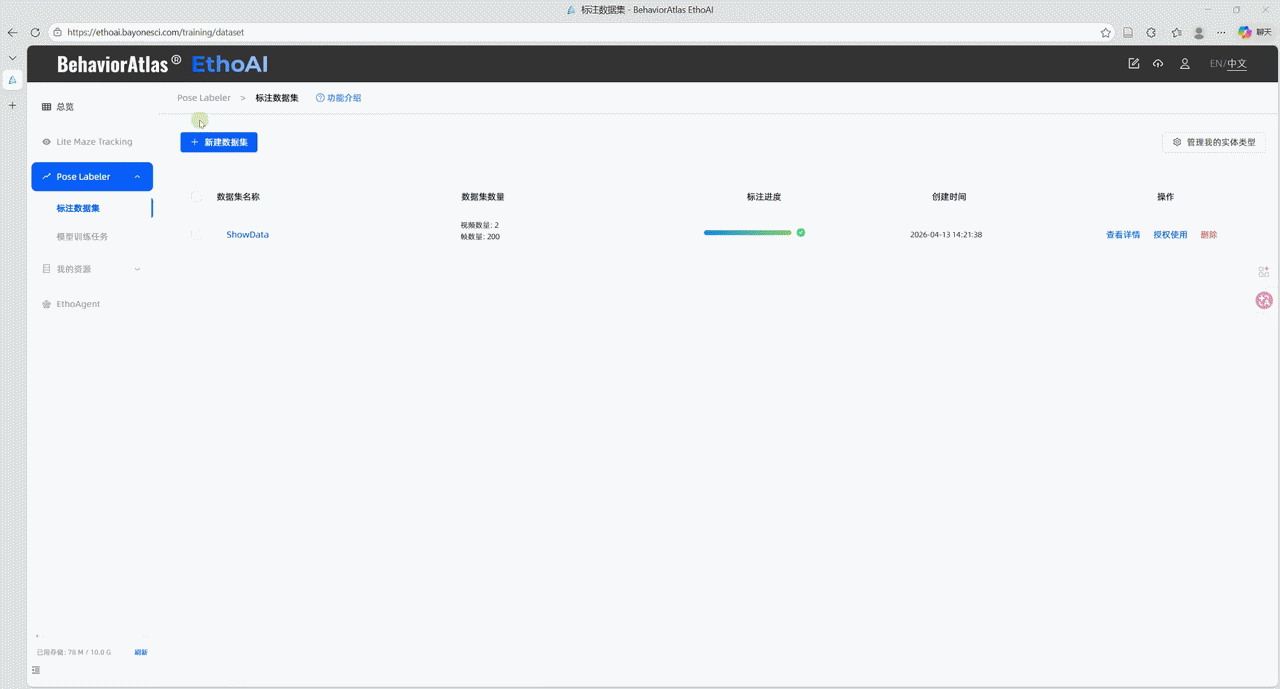Click the 新建数据集 button

(x=219, y=142)
